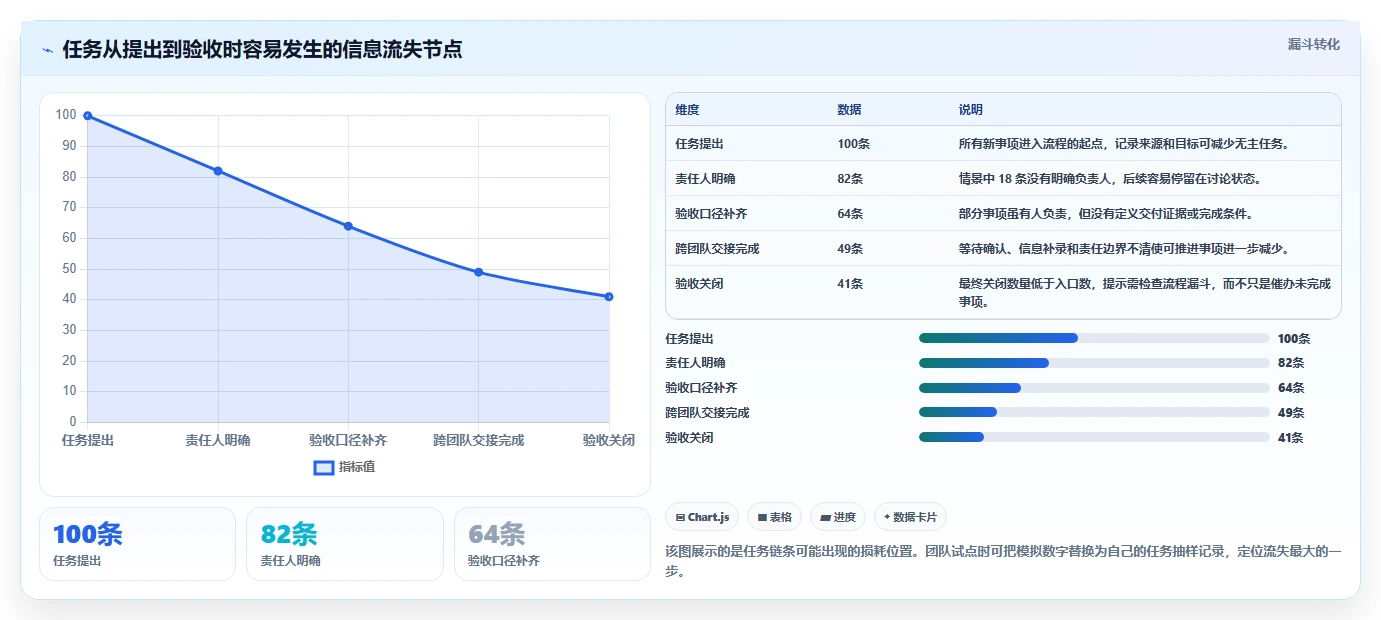Click the chart point at 任务提出 (100)
The image size is (1381, 620).
click(x=88, y=116)
